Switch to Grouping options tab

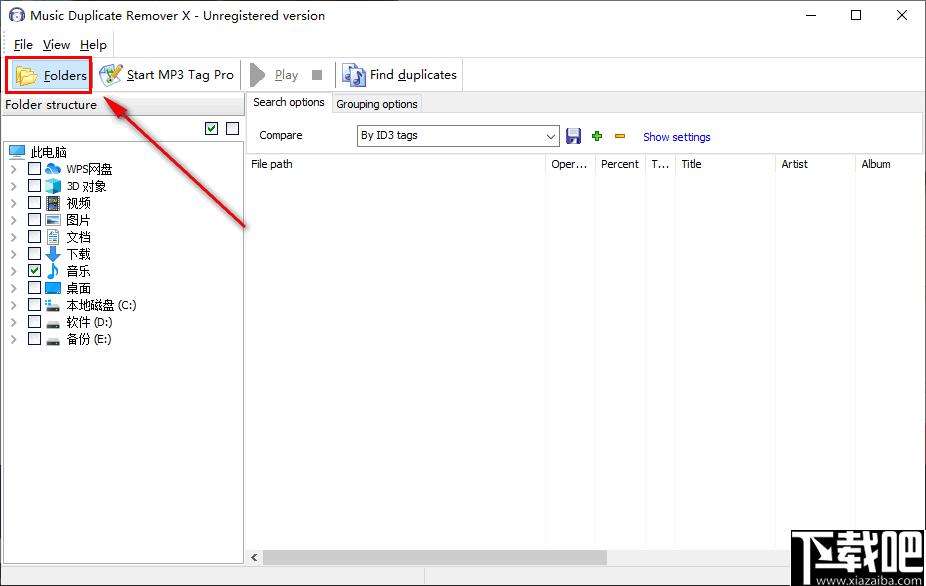point(377,104)
